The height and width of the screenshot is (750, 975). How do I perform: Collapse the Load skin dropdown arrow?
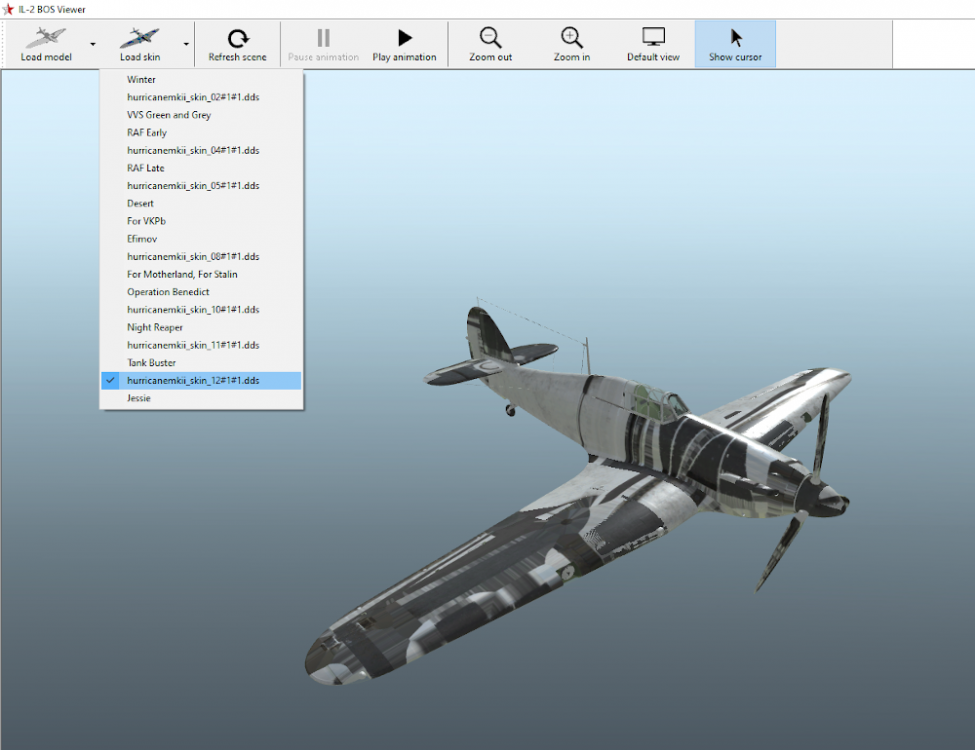pyautogui.click(x=186, y=45)
